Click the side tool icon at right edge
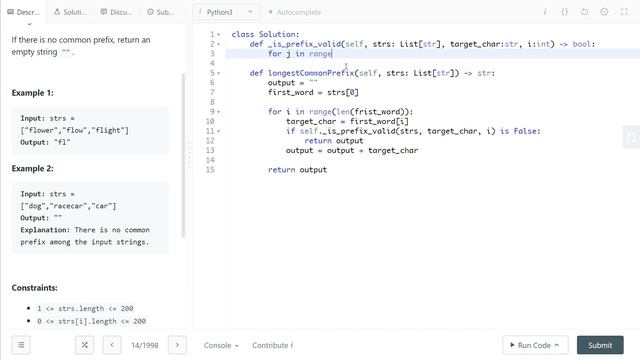The height and width of the screenshot is (360, 640). tap(631, 138)
